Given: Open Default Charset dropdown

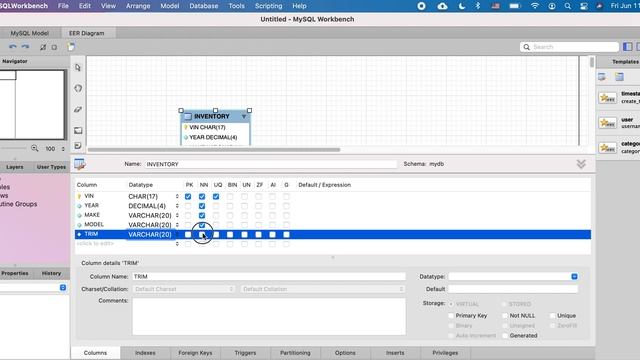Looking at the screenshot, I should point(184,289).
